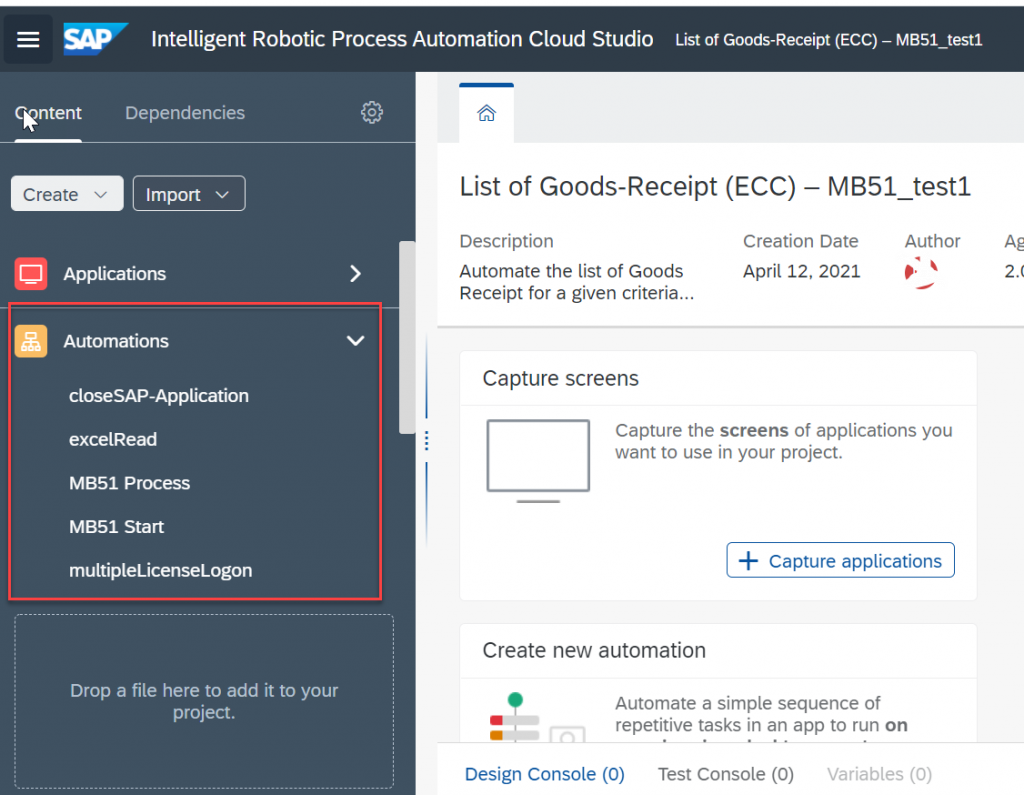Open the Create dropdown menu
This screenshot has width=1024, height=795.
pos(67,194)
